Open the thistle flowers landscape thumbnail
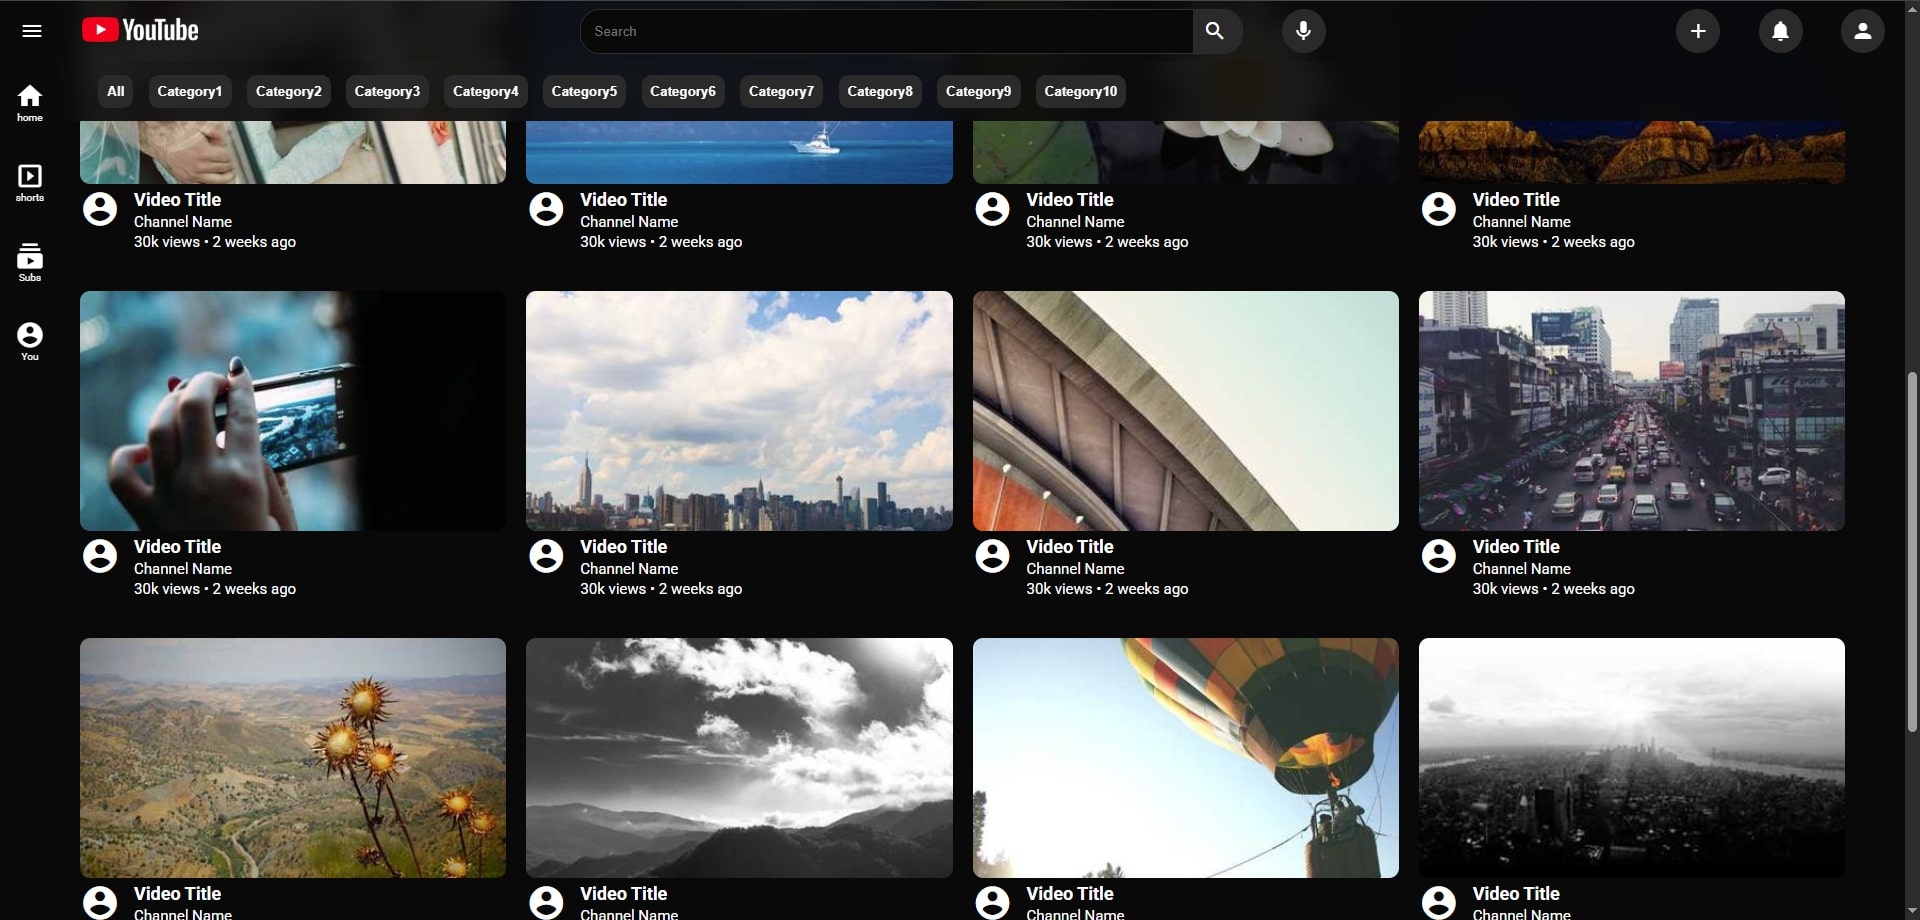This screenshot has height=920, width=1920. pyautogui.click(x=293, y=758)
